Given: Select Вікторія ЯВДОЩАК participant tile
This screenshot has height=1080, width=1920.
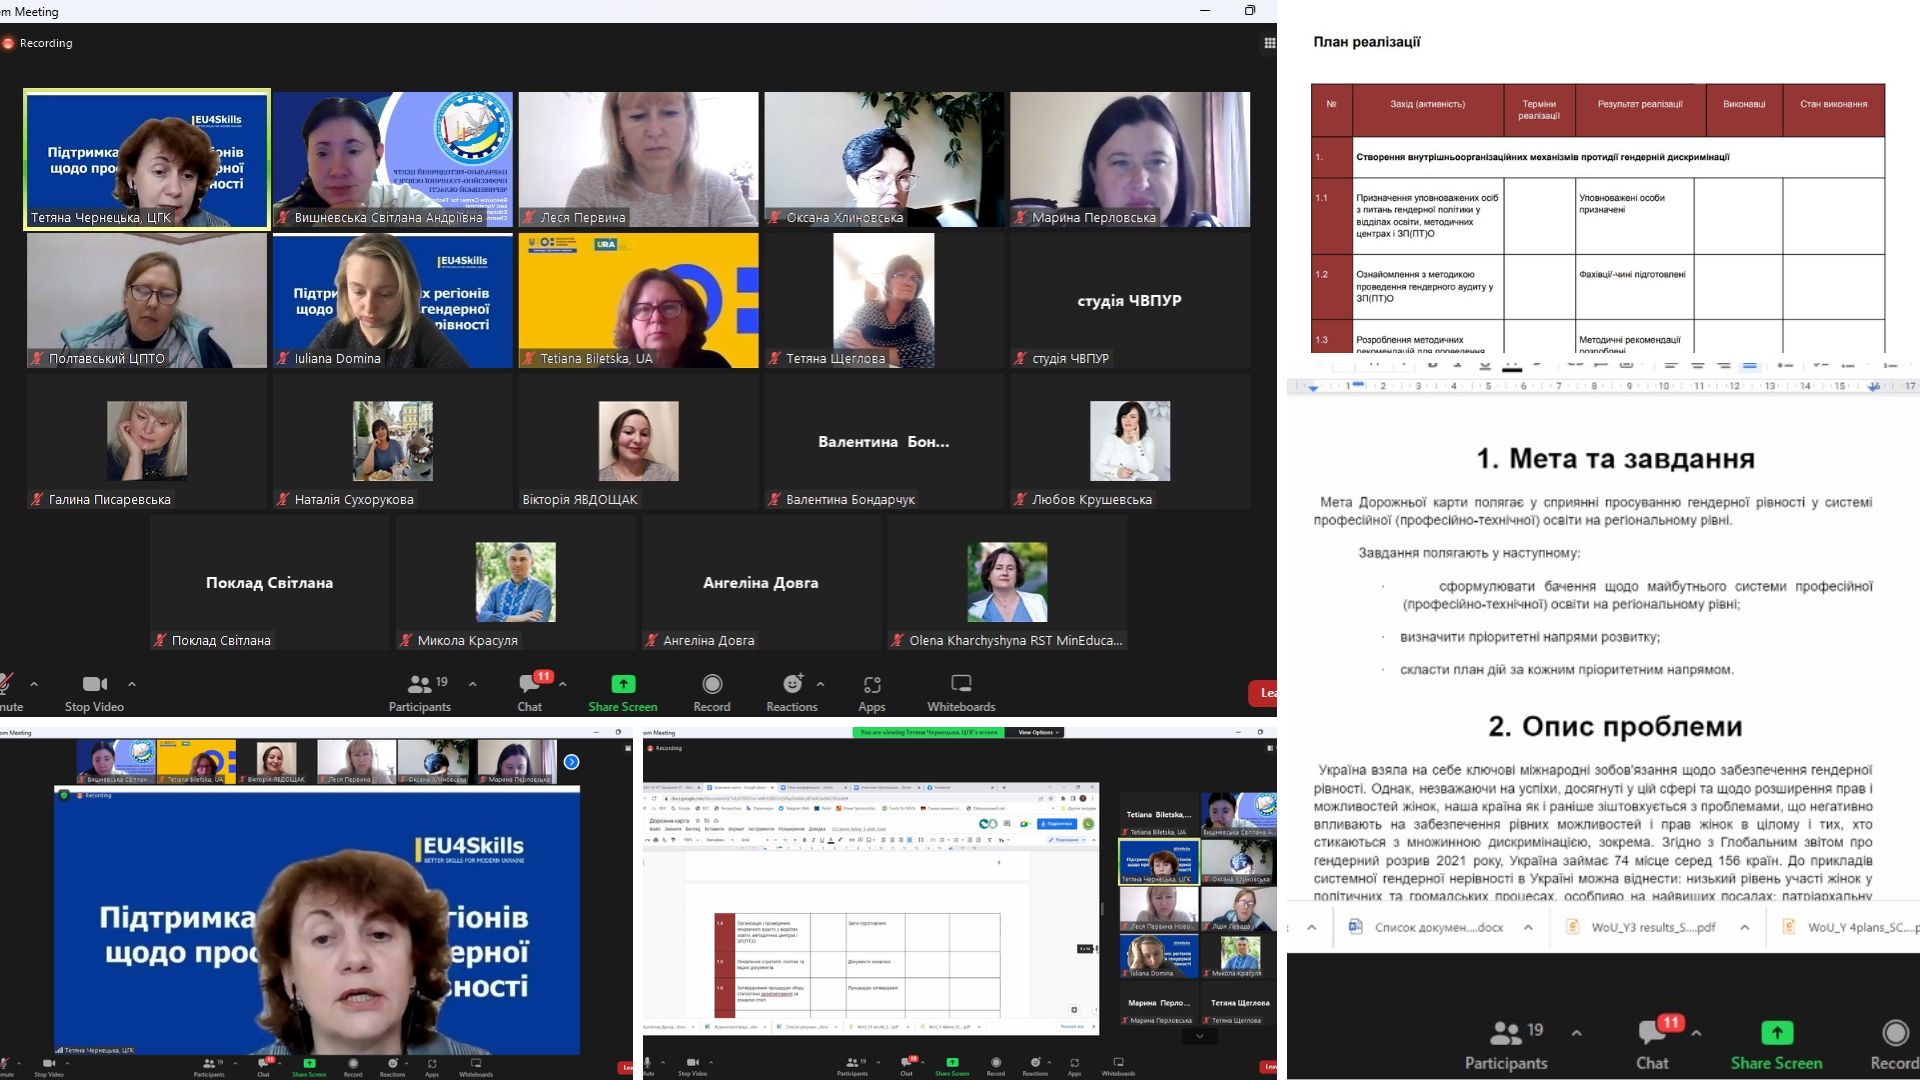Looking at the screenshot, I should tap(639, 442).
